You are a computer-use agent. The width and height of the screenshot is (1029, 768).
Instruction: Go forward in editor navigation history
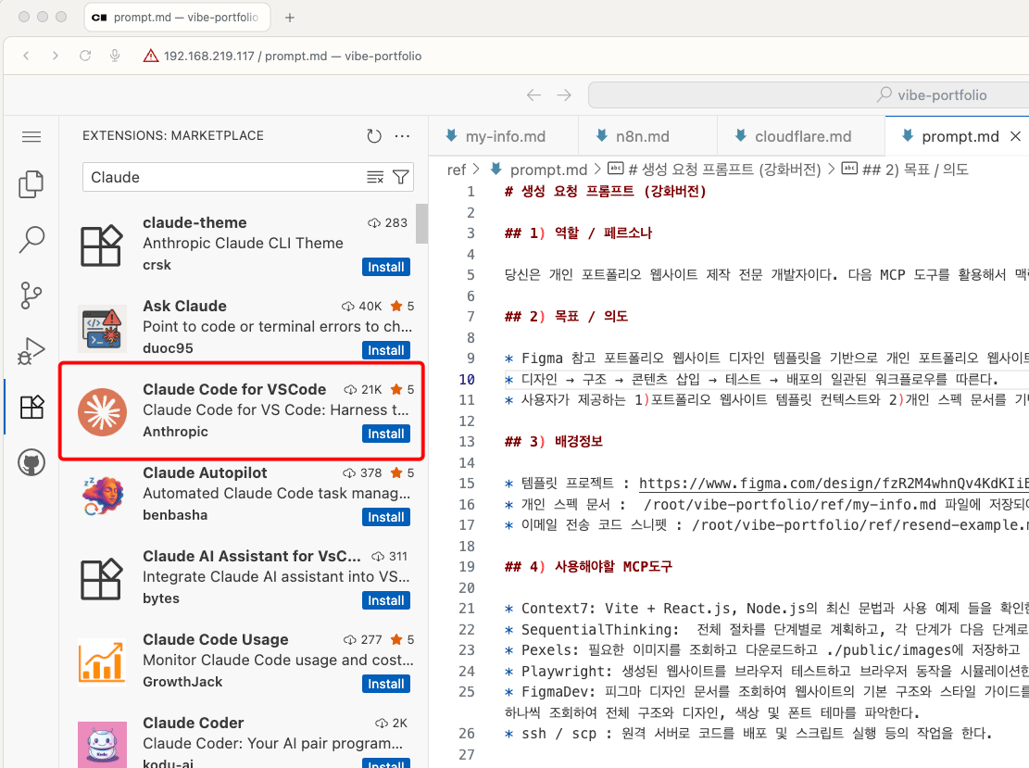click(564, 95)
